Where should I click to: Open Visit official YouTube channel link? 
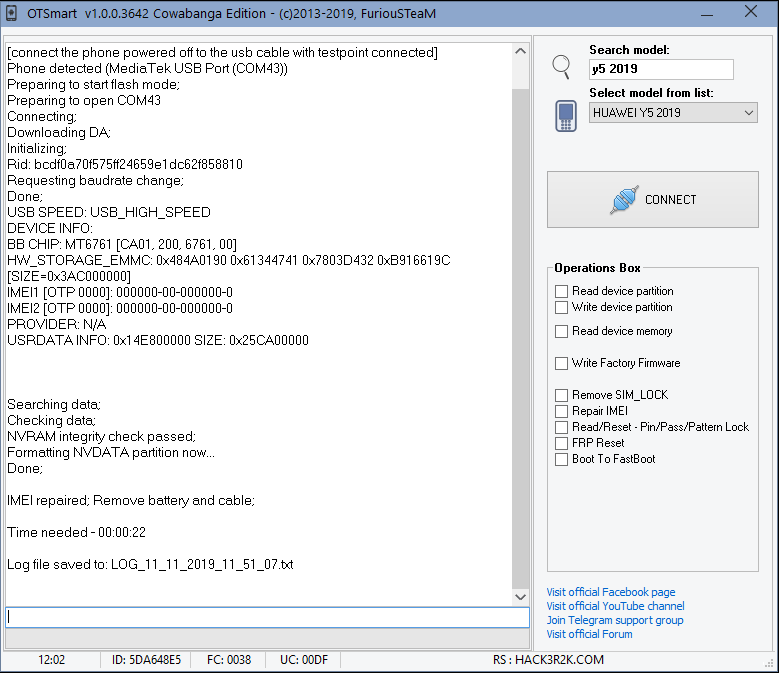click(x=615, y=606)
